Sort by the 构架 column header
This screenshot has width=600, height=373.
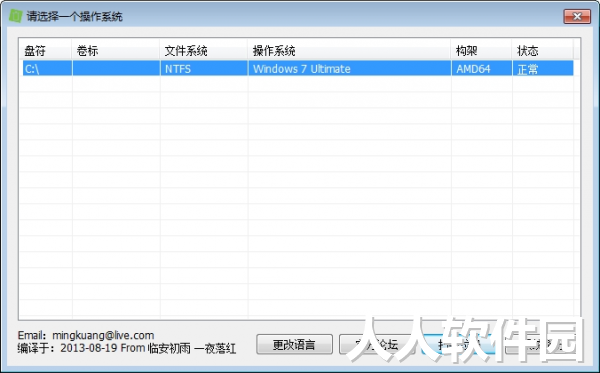pyautogui.click(x=481, y=50)
